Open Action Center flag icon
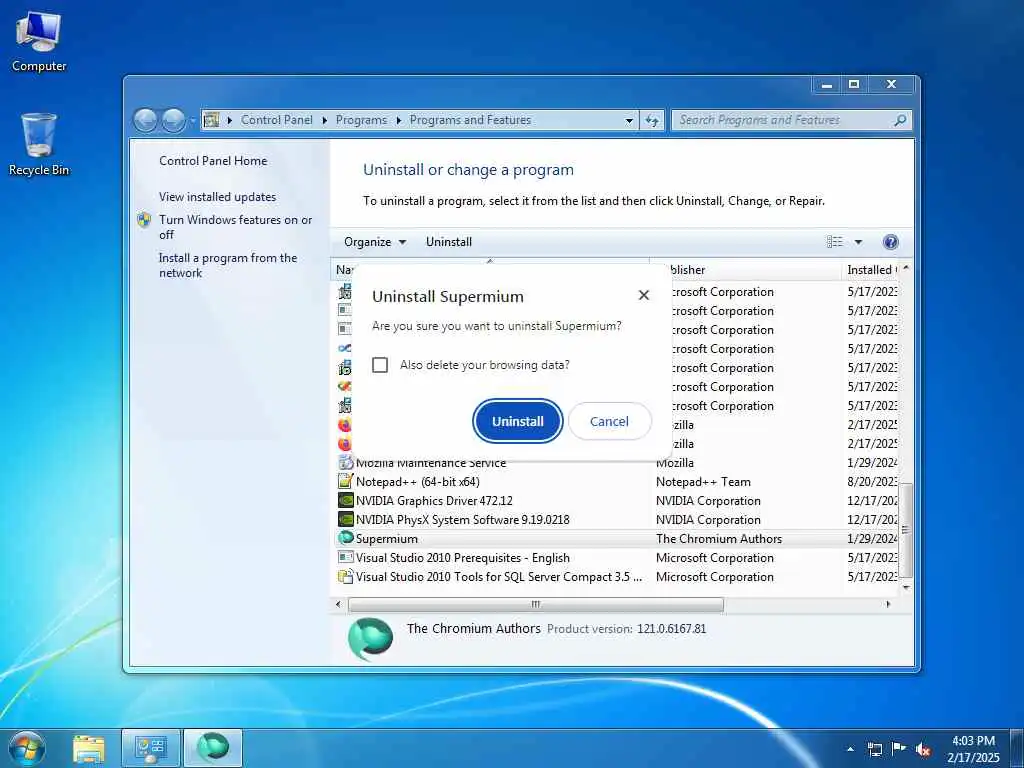The image size is (1024, 768). [899, 749]
